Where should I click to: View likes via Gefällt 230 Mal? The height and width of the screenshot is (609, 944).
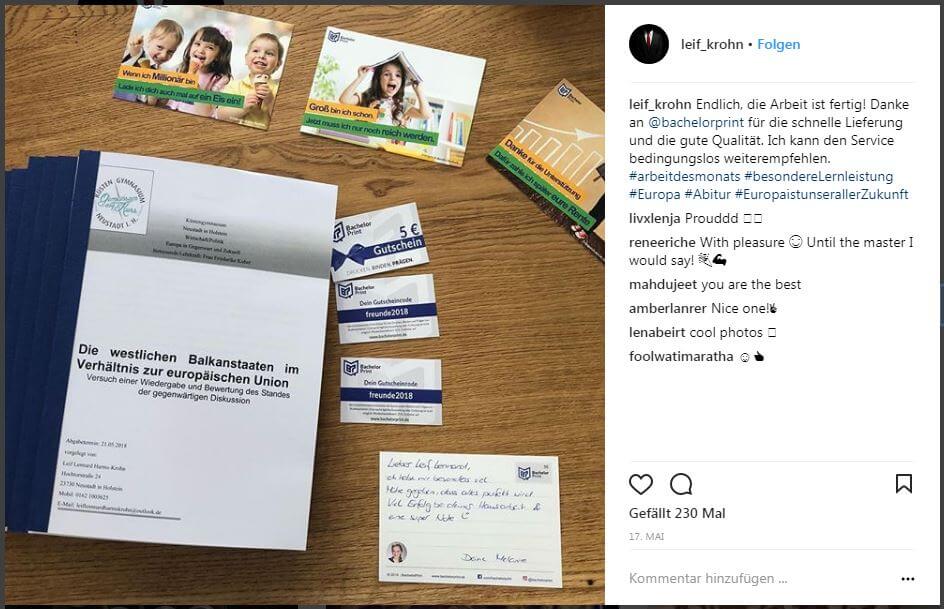[x=677, y=513]
